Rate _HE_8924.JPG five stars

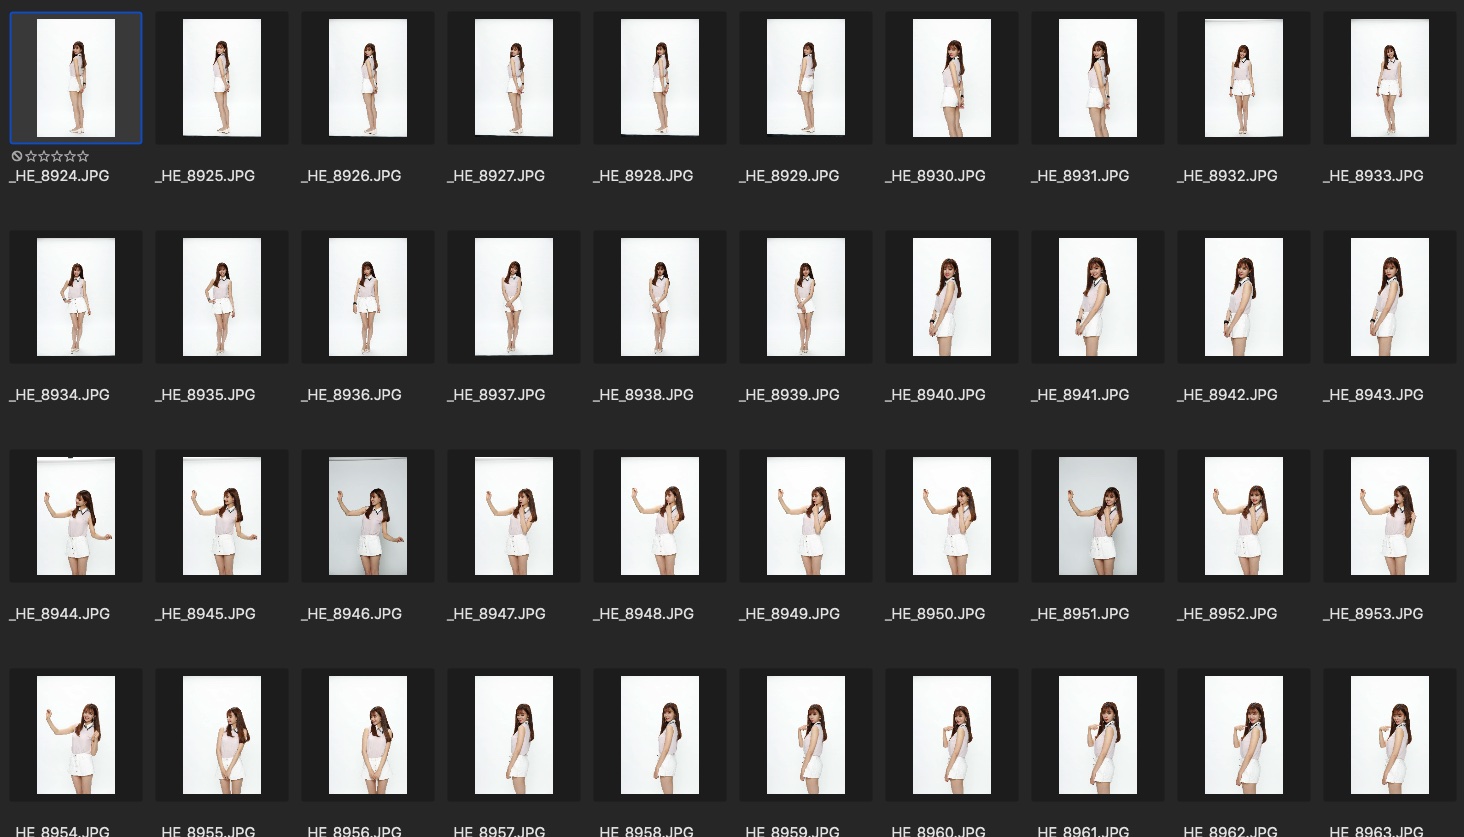point(83,156)
